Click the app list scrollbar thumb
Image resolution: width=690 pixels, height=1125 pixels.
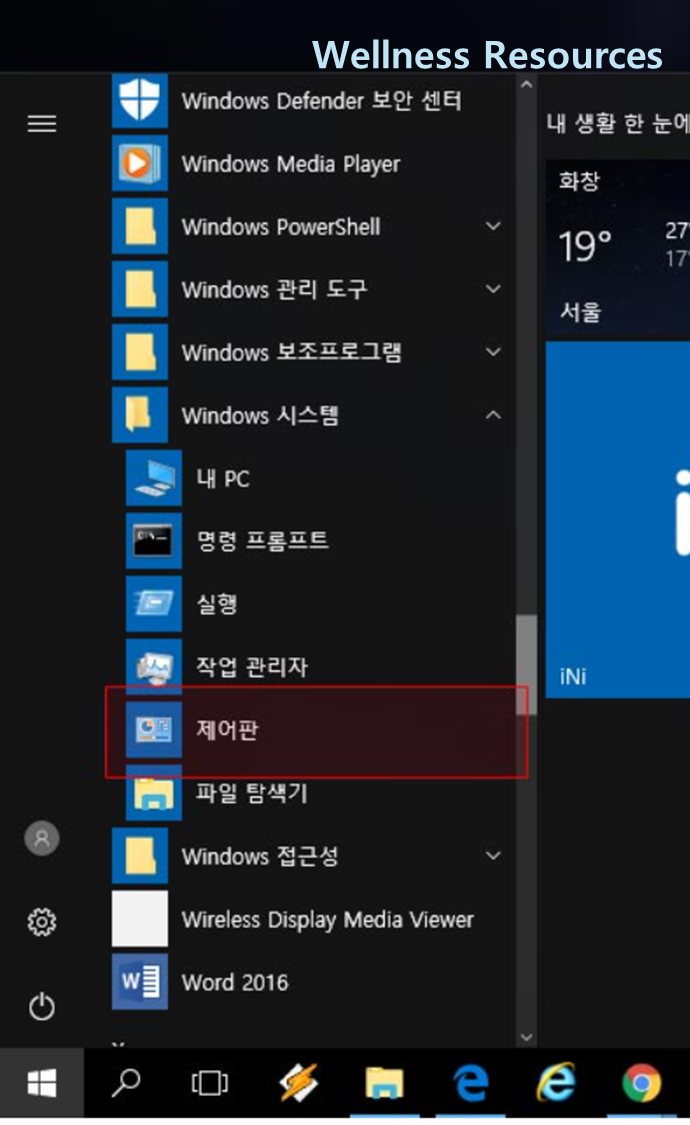coord(526,665)
